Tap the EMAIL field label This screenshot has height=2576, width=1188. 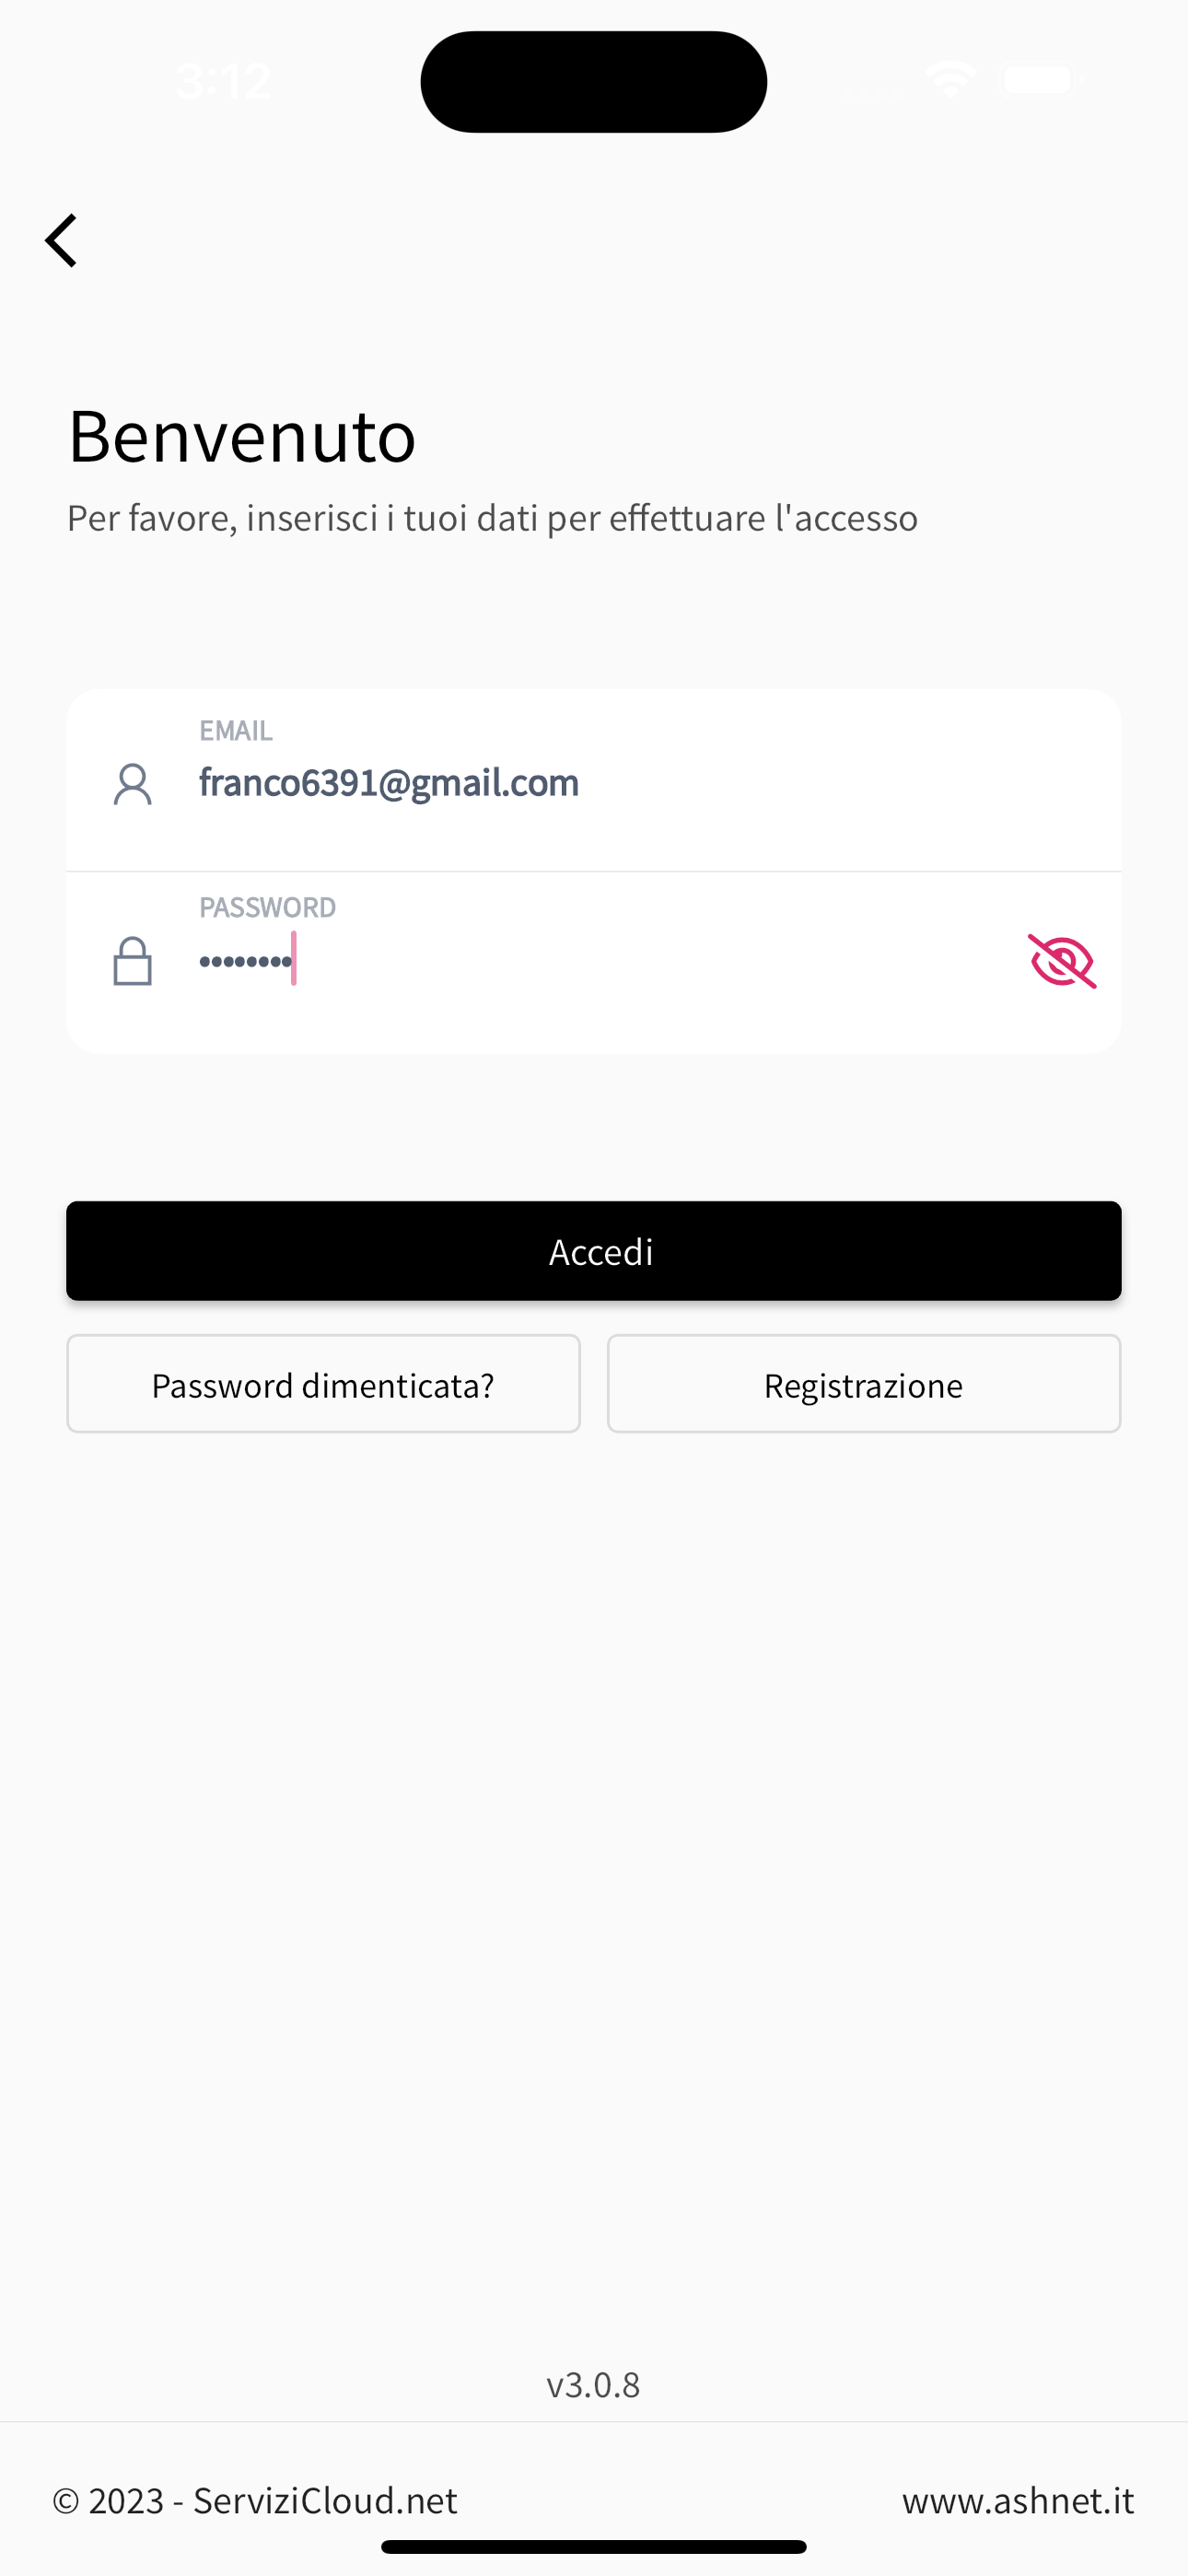(x=236, y=731)
